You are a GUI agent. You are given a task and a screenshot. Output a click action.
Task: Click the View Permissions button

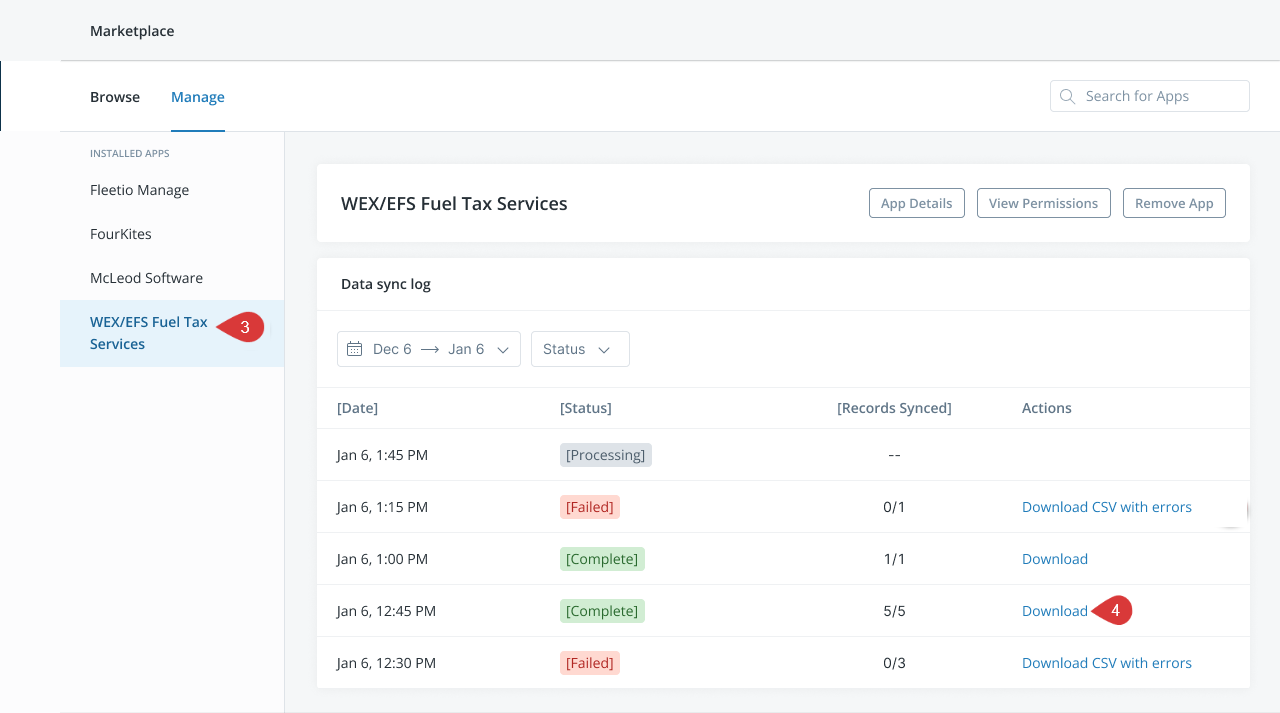1043,203
